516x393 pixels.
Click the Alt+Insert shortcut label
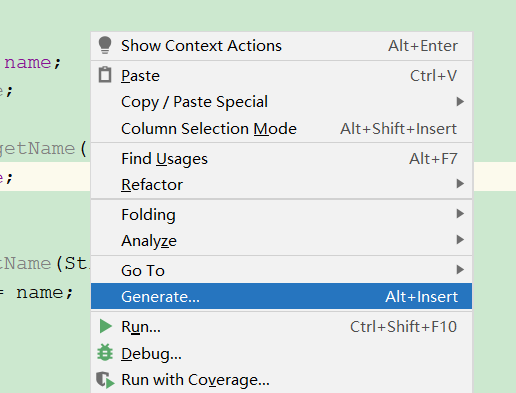click(421, 297)
